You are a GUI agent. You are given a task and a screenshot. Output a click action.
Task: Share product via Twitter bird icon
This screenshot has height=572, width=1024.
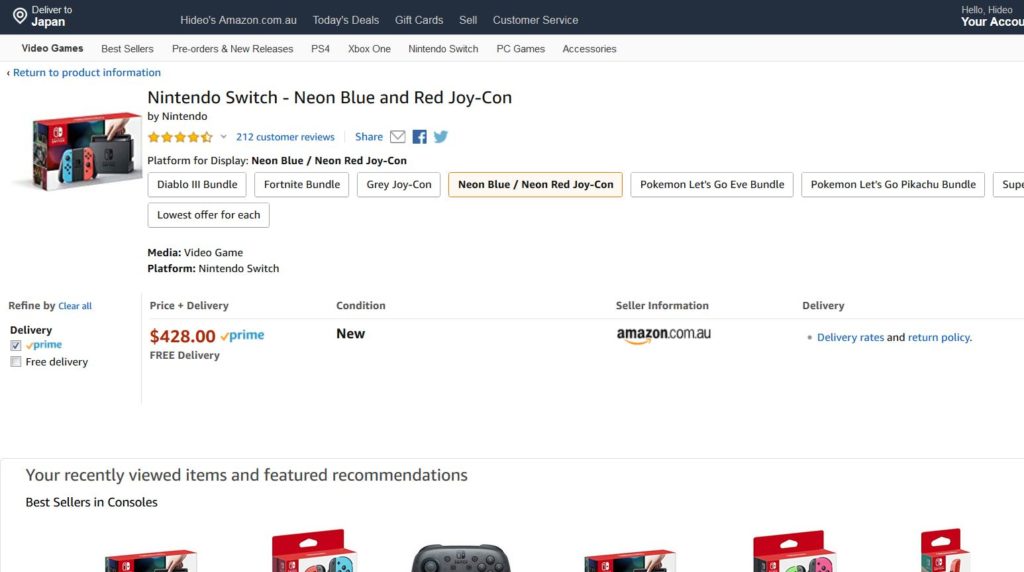pyautogui.click(x=440, y=137)
